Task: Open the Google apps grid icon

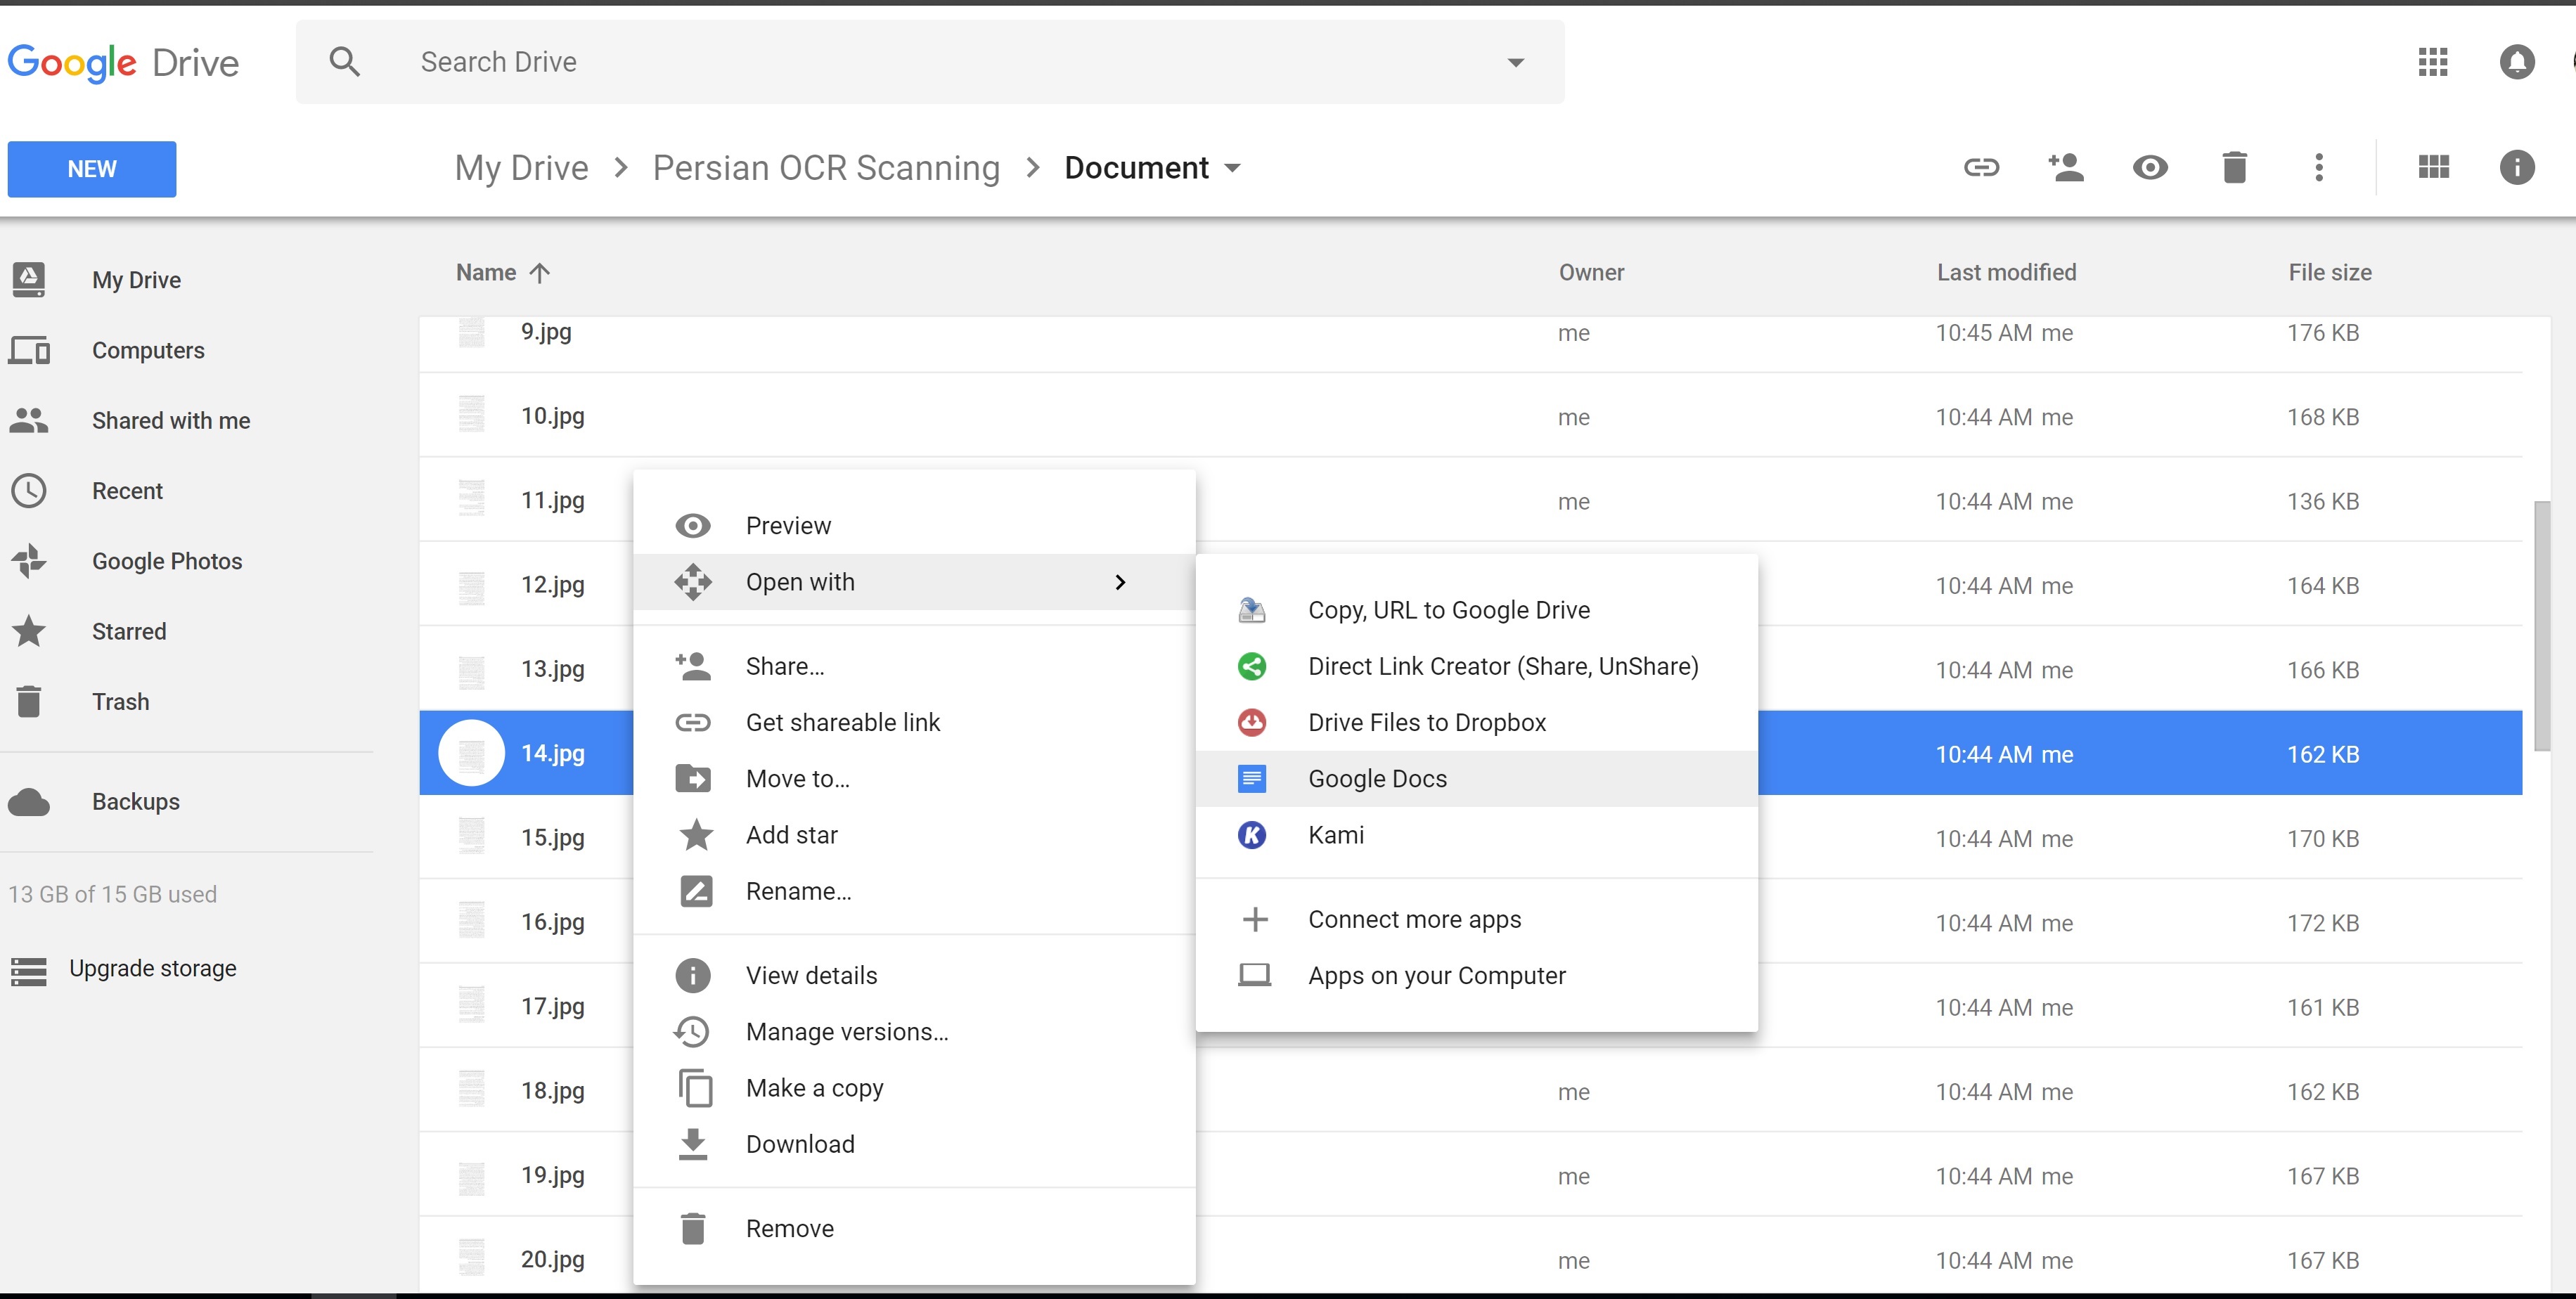Action: pyautogui.click(x=2432, y=62)
